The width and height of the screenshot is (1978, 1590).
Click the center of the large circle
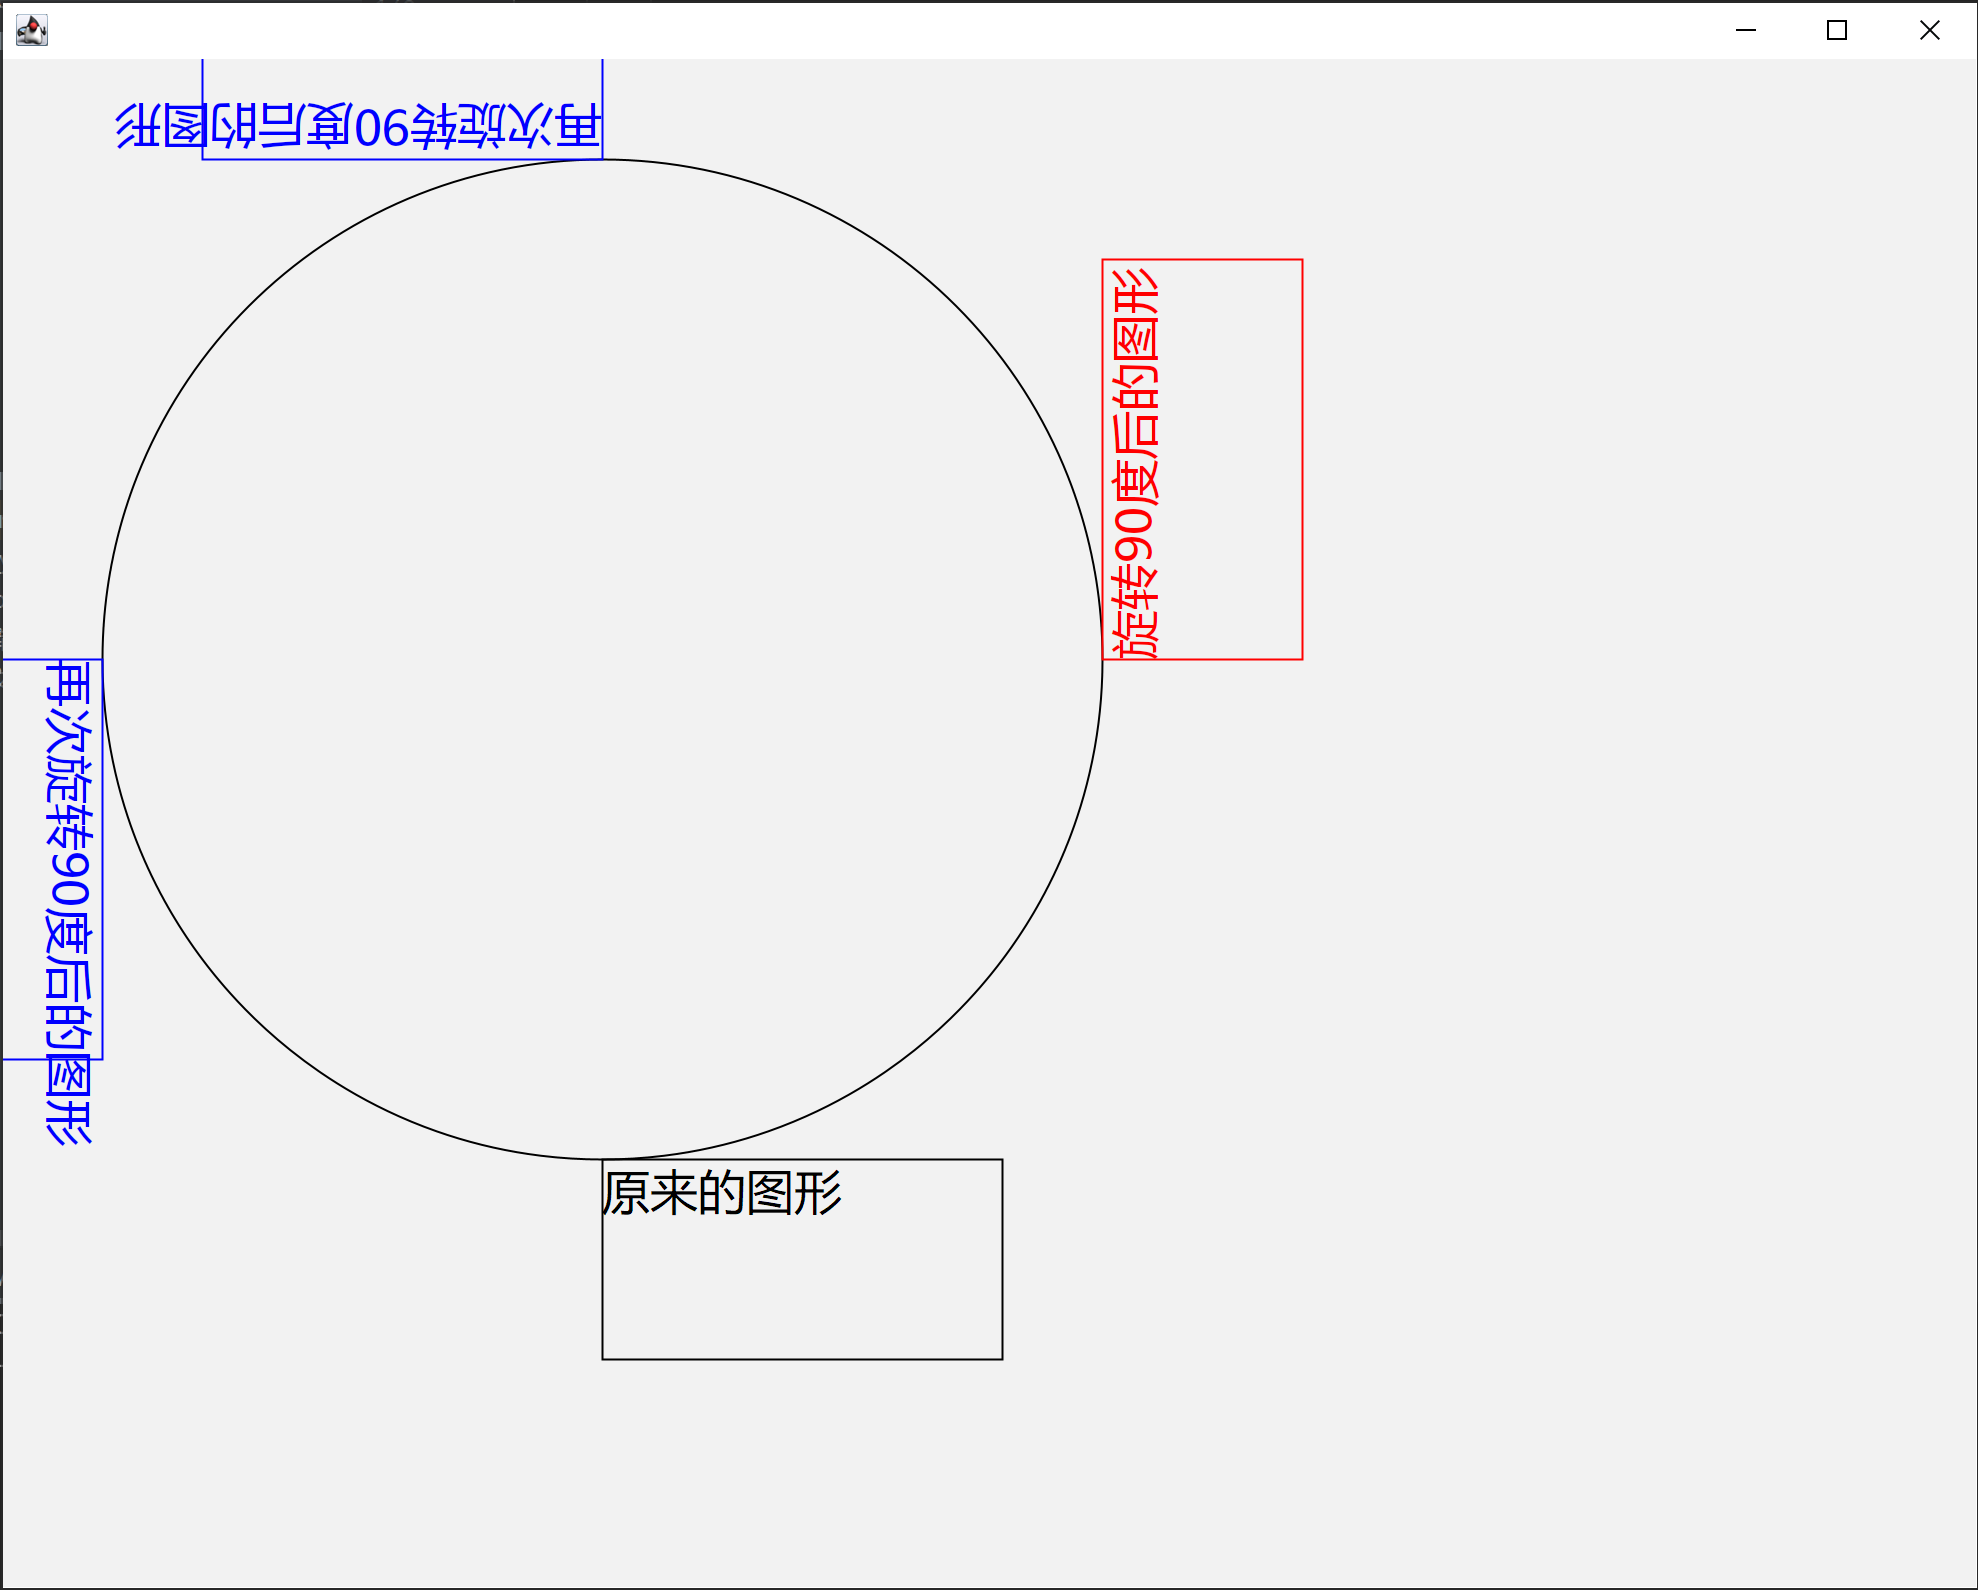click(602, 659)
